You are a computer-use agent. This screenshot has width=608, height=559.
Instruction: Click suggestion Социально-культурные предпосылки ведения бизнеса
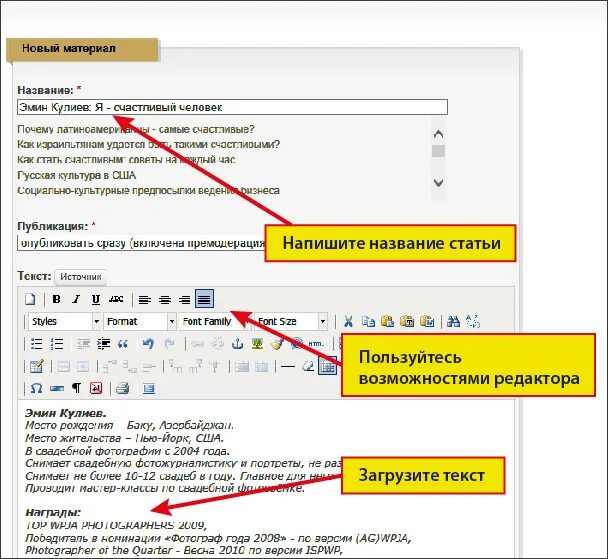[x=148, y=191]
